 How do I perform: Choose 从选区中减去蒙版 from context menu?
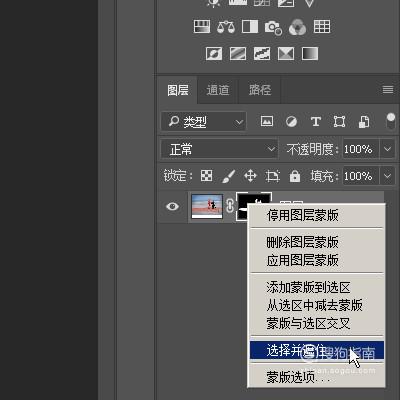[317, 305]
